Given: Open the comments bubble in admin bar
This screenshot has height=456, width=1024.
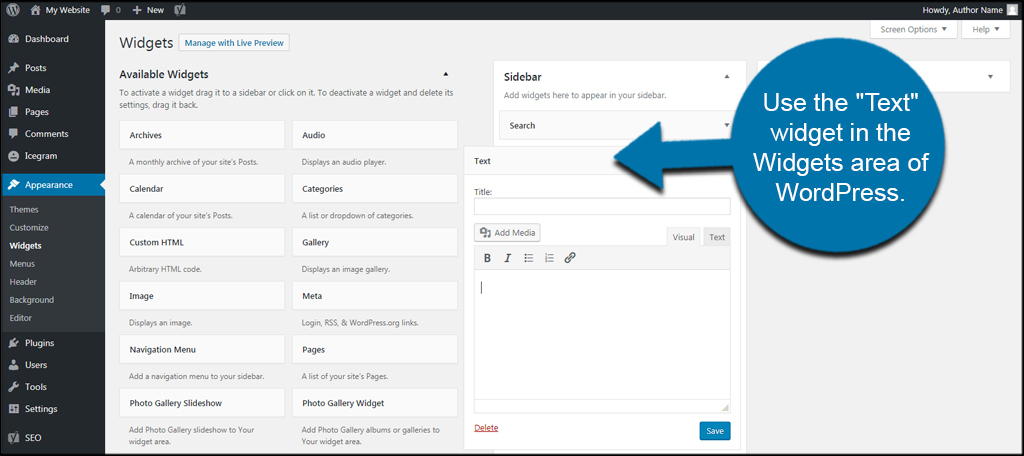Looking at the screenshot, I should coord(111,10).
